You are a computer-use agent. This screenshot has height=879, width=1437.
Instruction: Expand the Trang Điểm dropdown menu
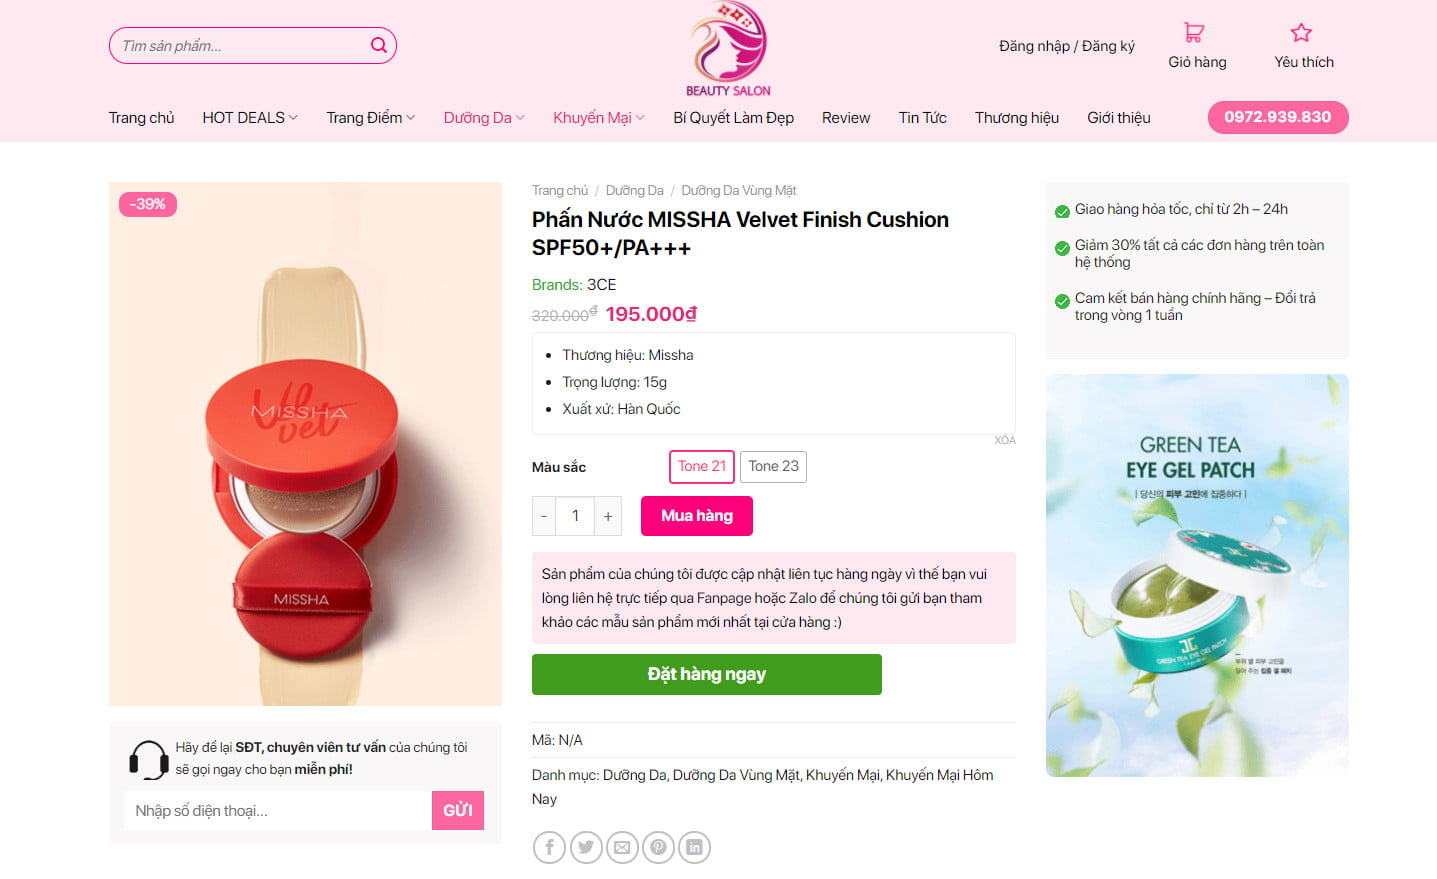pos(370,118)
